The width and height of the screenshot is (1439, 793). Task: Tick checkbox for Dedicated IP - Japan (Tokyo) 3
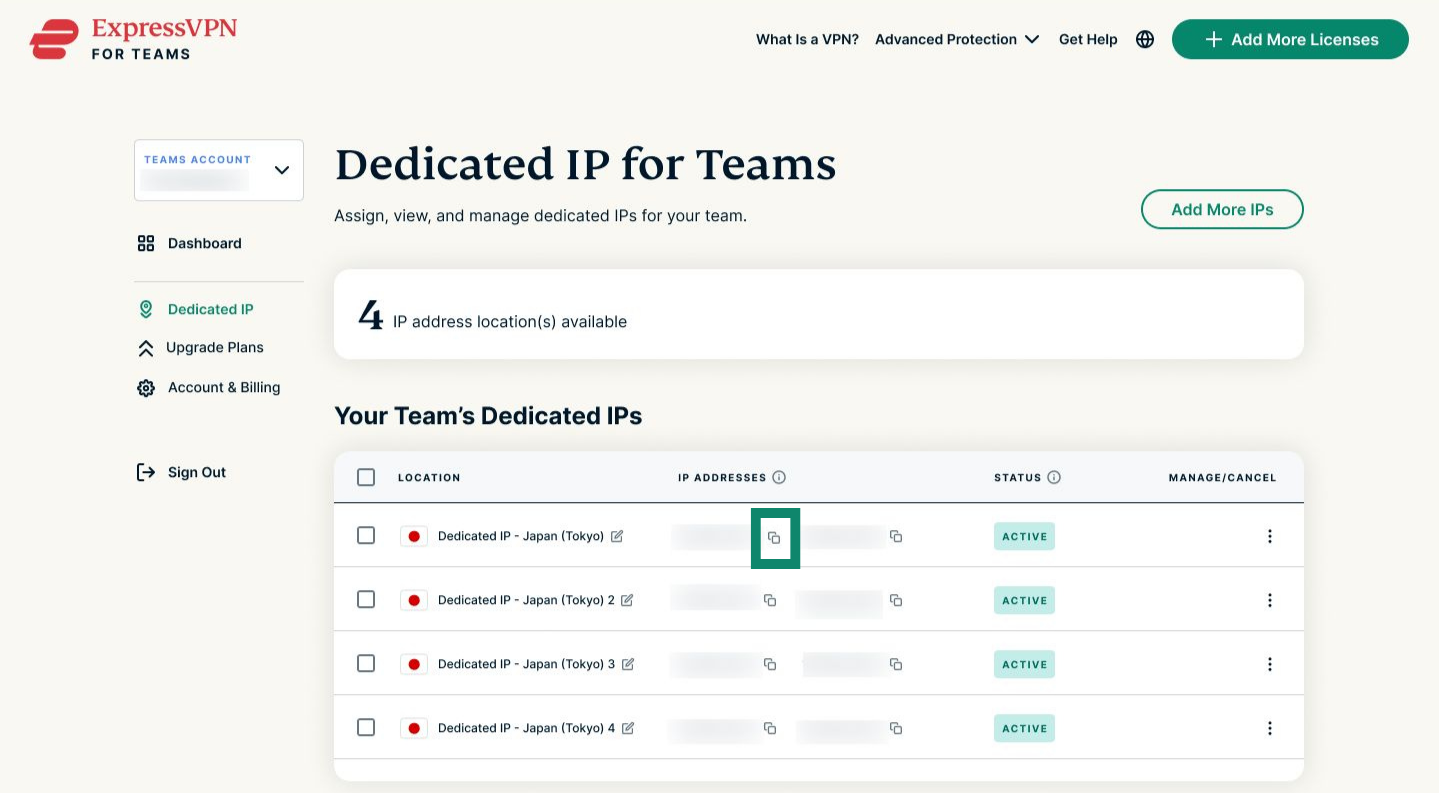tap(366, 664)
